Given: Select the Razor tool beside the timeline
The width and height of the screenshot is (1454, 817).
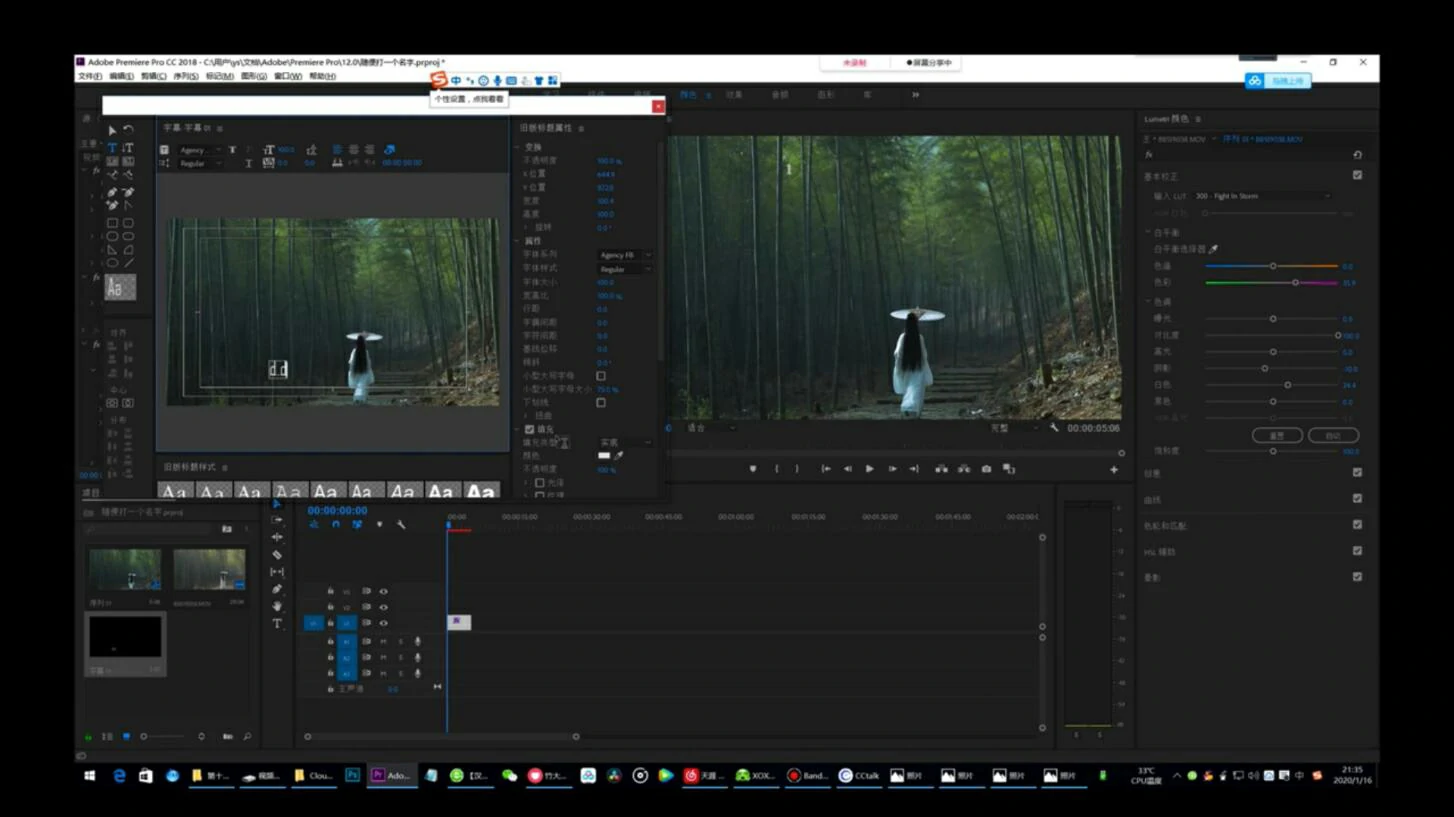Looking at the screenshot, I should pos(277,554).
